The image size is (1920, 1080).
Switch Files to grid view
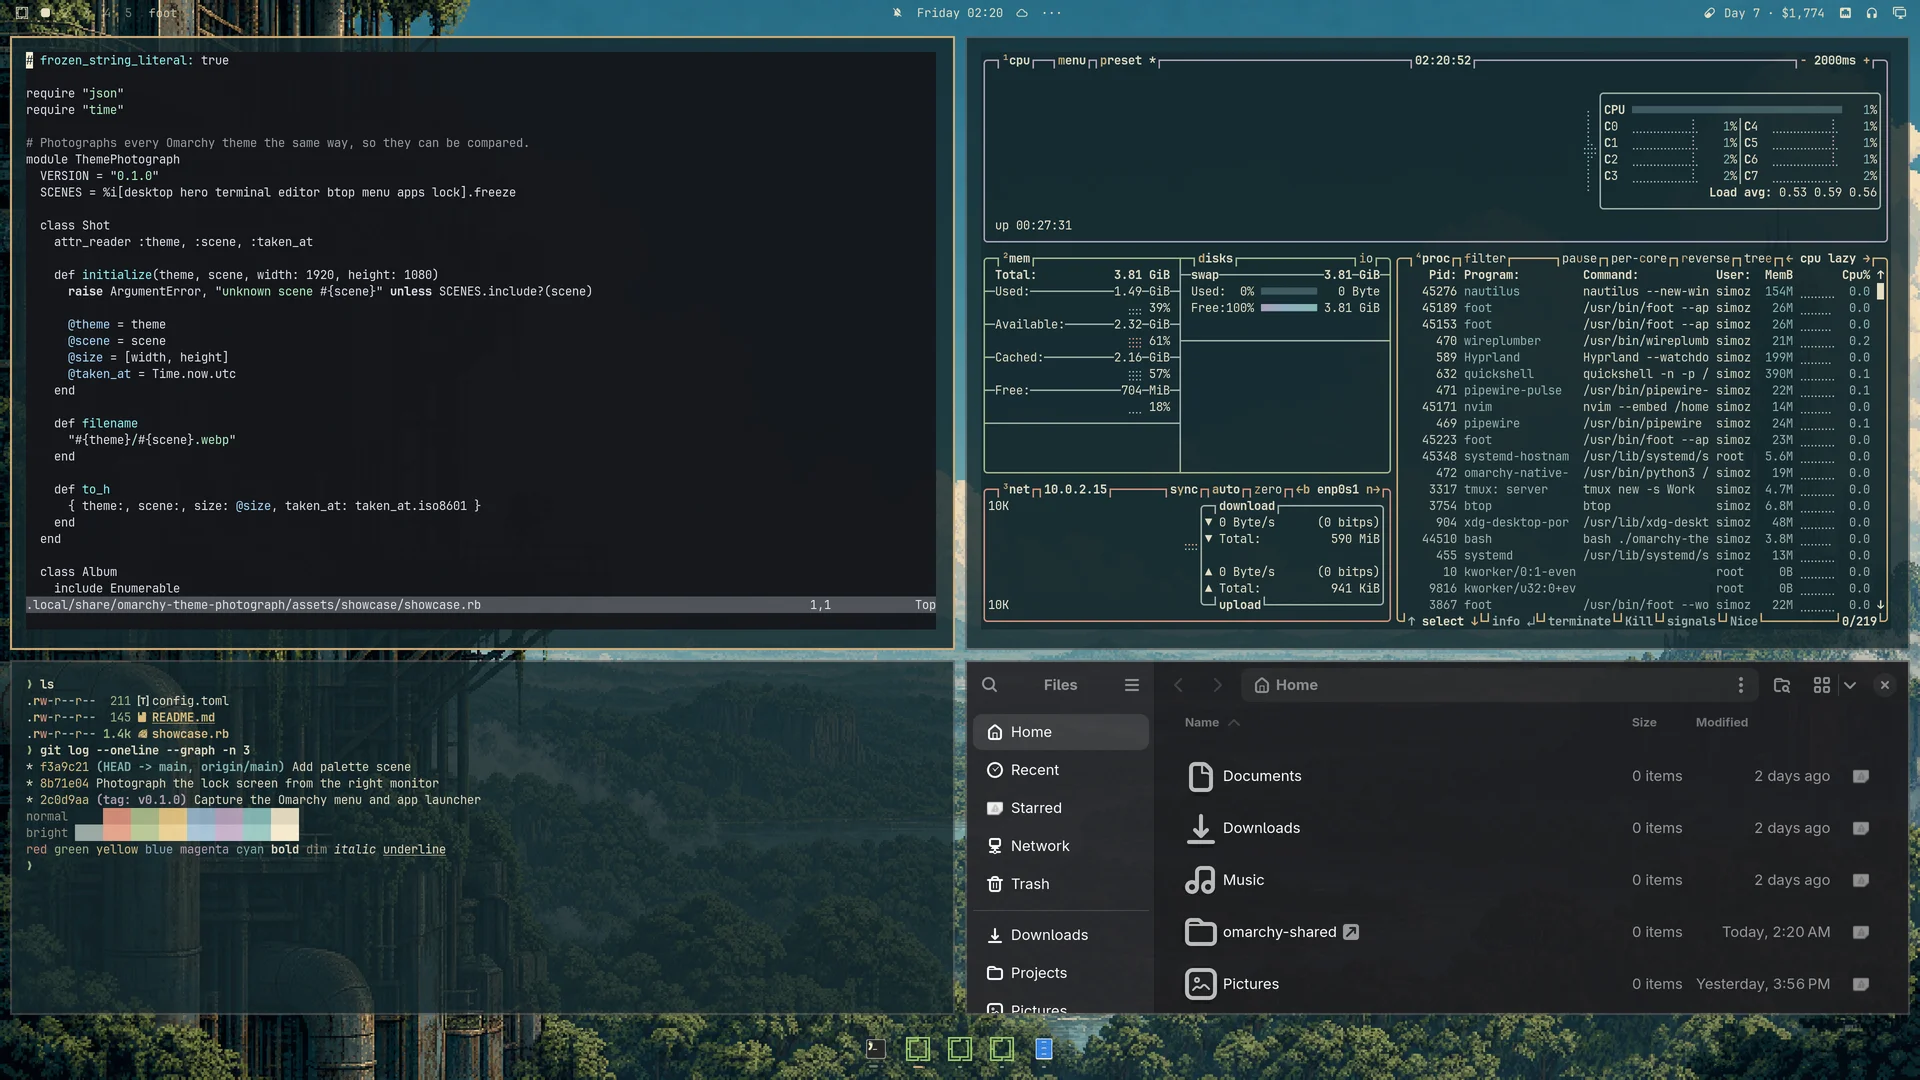(1822, 685)
